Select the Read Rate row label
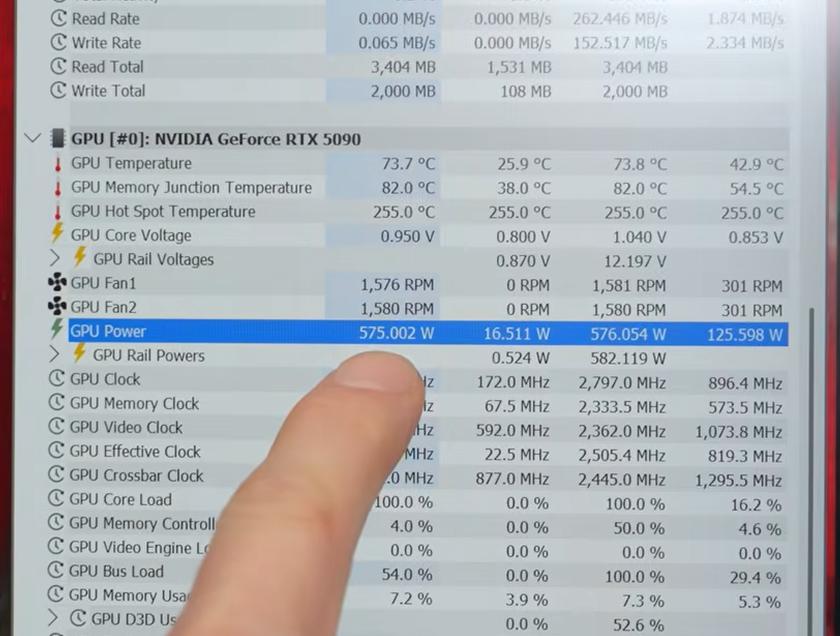The height and width of the screenshot is (636, 840). (x=106, y=19)
